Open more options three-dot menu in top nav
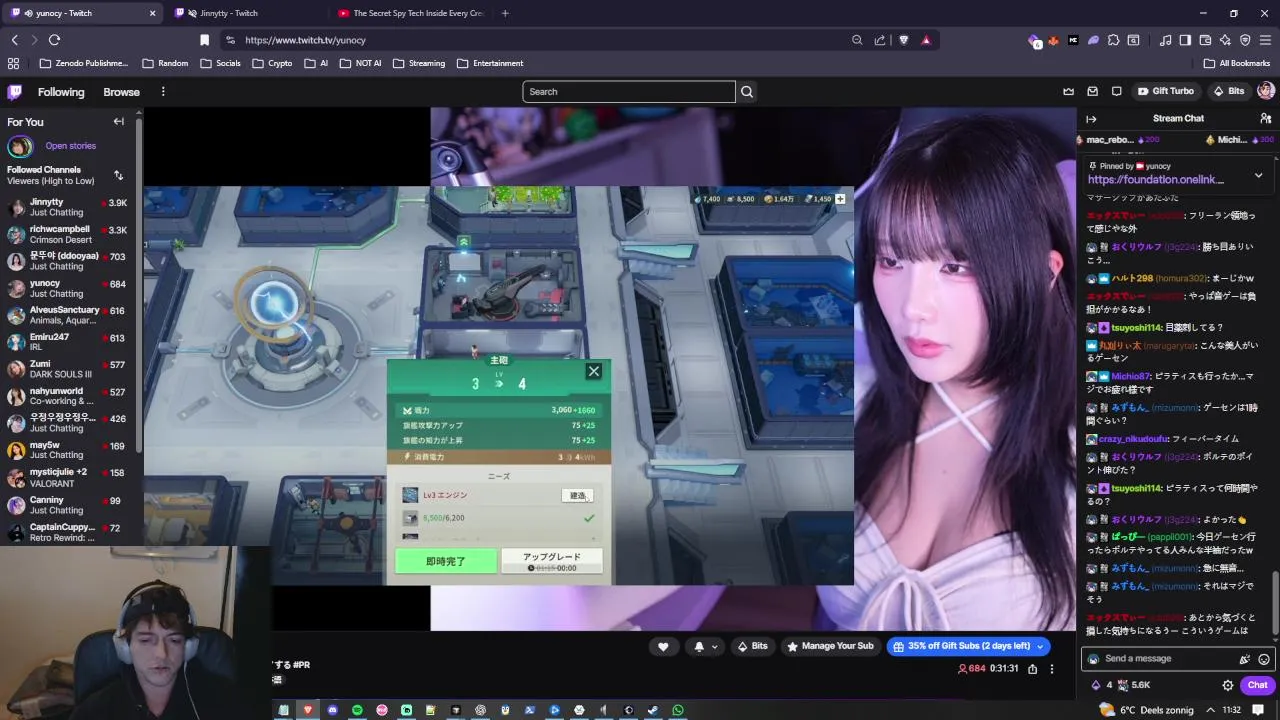This screenshot has height=720, width=1280. click(162, 92)
